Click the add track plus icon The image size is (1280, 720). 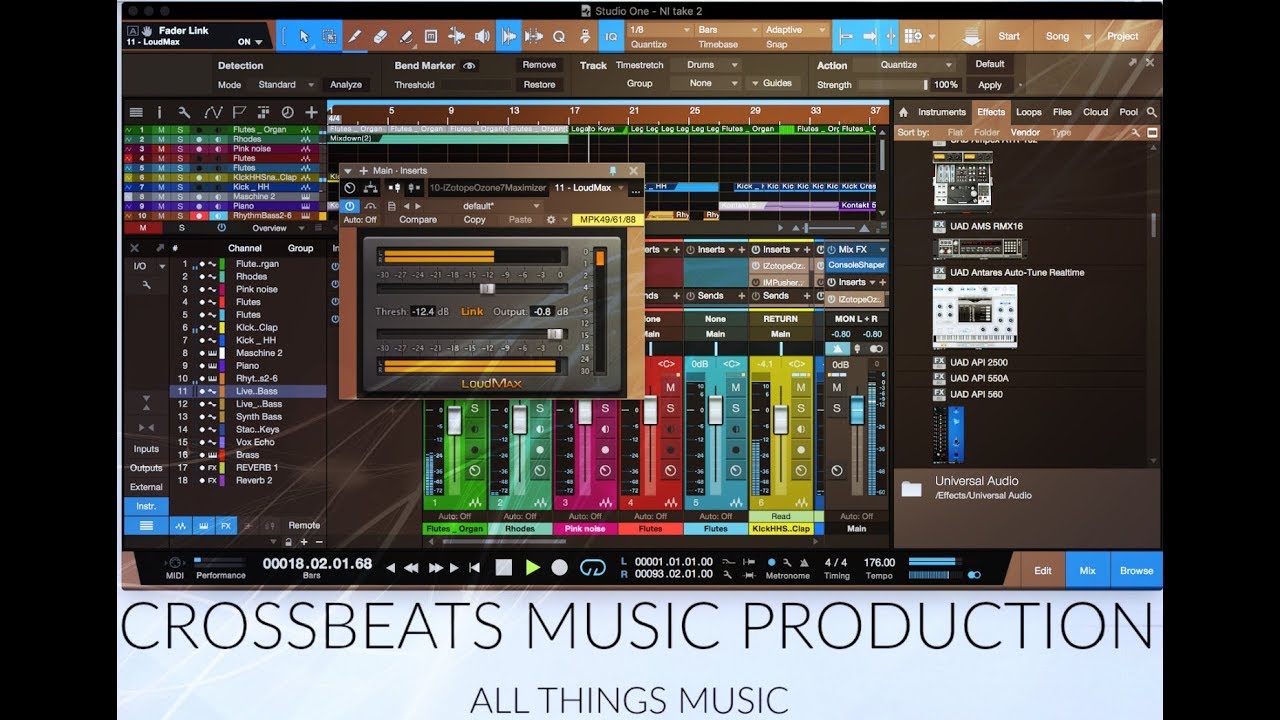(x=311, y=112)
